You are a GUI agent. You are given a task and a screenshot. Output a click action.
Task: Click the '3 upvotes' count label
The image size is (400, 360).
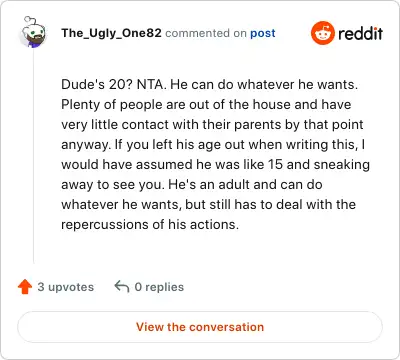click(66, 287)
